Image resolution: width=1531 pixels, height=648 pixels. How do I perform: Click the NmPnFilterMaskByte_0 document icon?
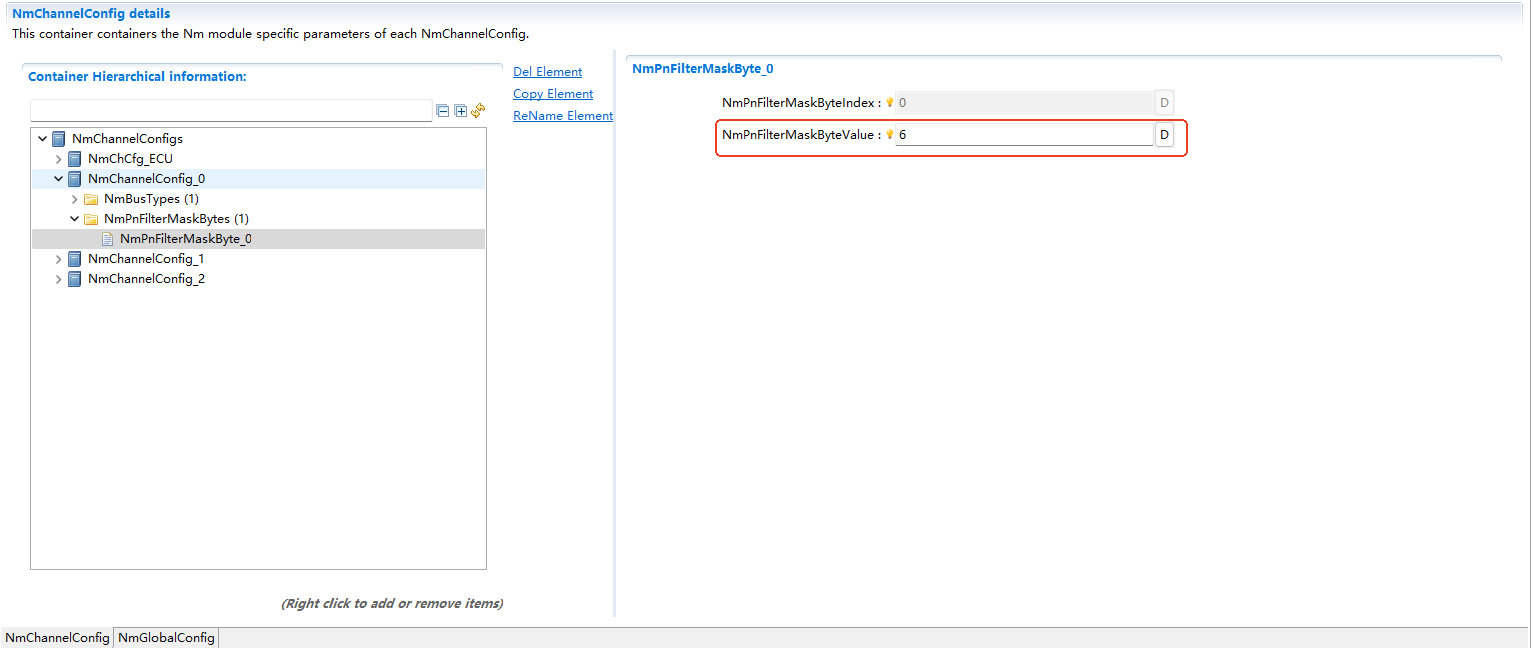pos(107,239)
